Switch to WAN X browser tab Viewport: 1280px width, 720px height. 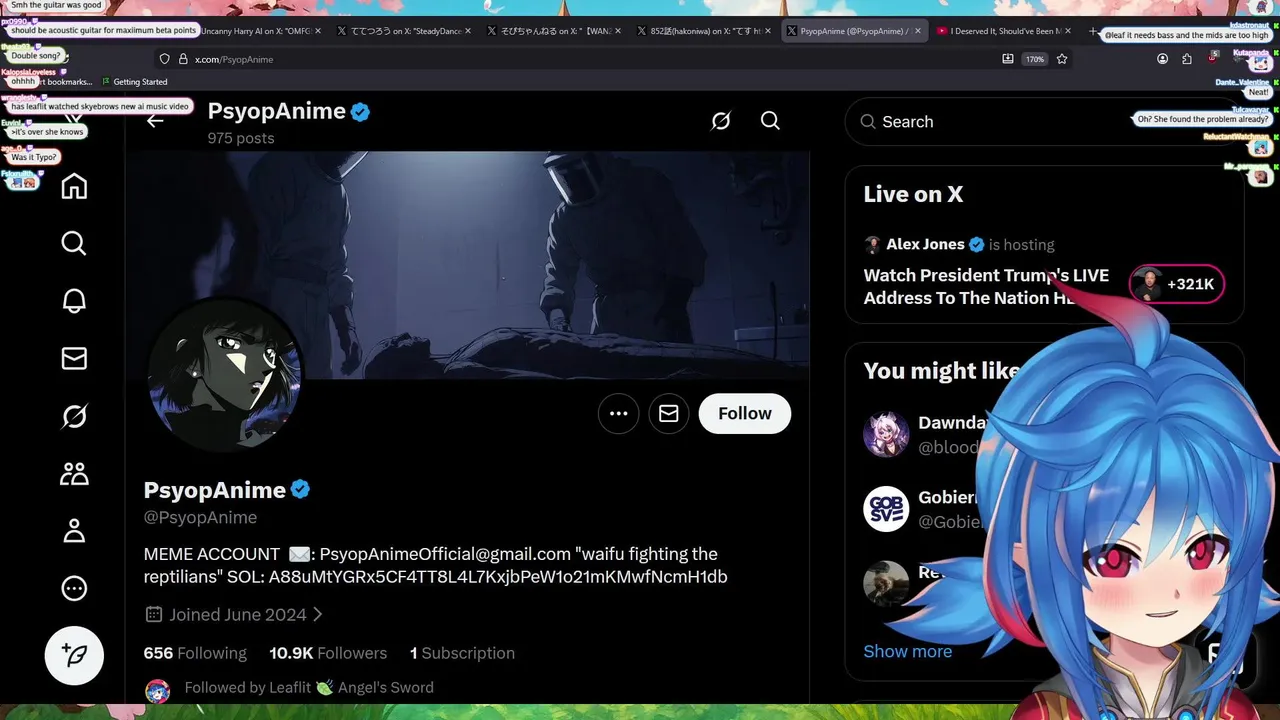[x=554, y=31]
